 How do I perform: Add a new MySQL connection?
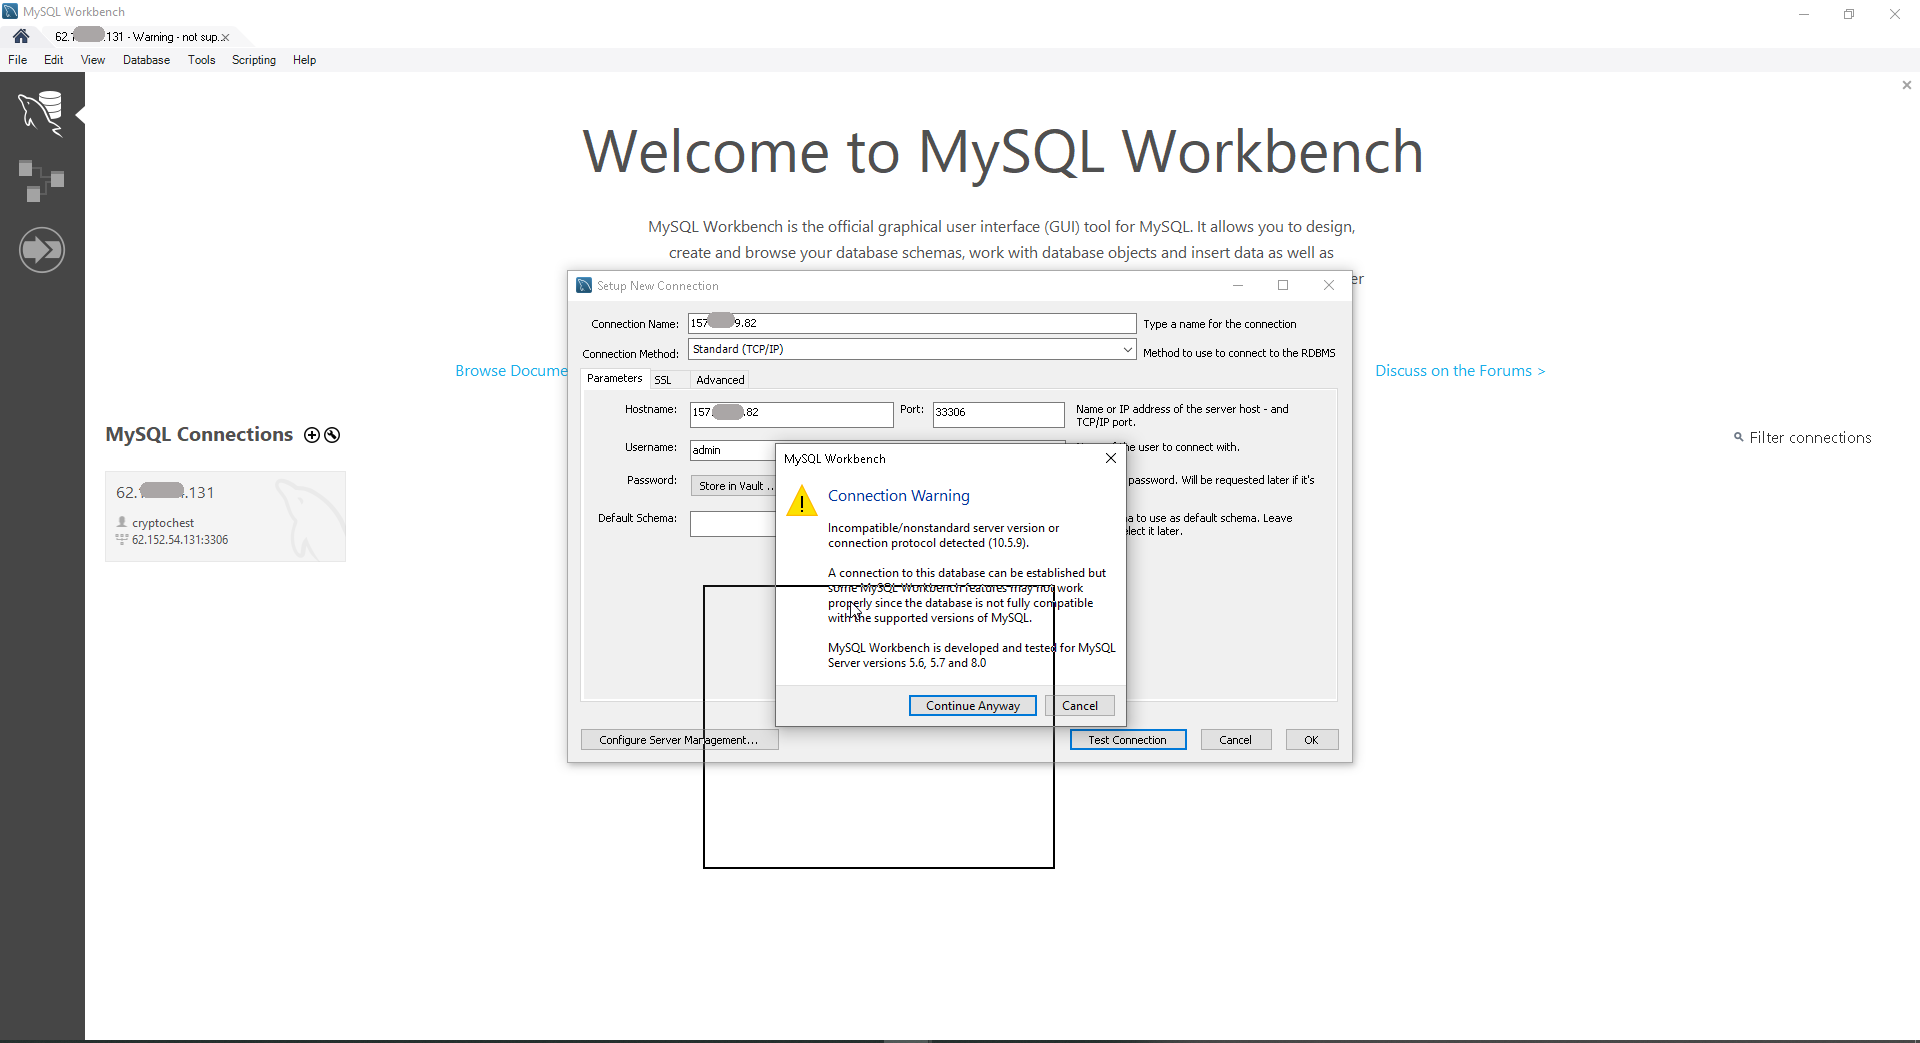pos(312,435)
